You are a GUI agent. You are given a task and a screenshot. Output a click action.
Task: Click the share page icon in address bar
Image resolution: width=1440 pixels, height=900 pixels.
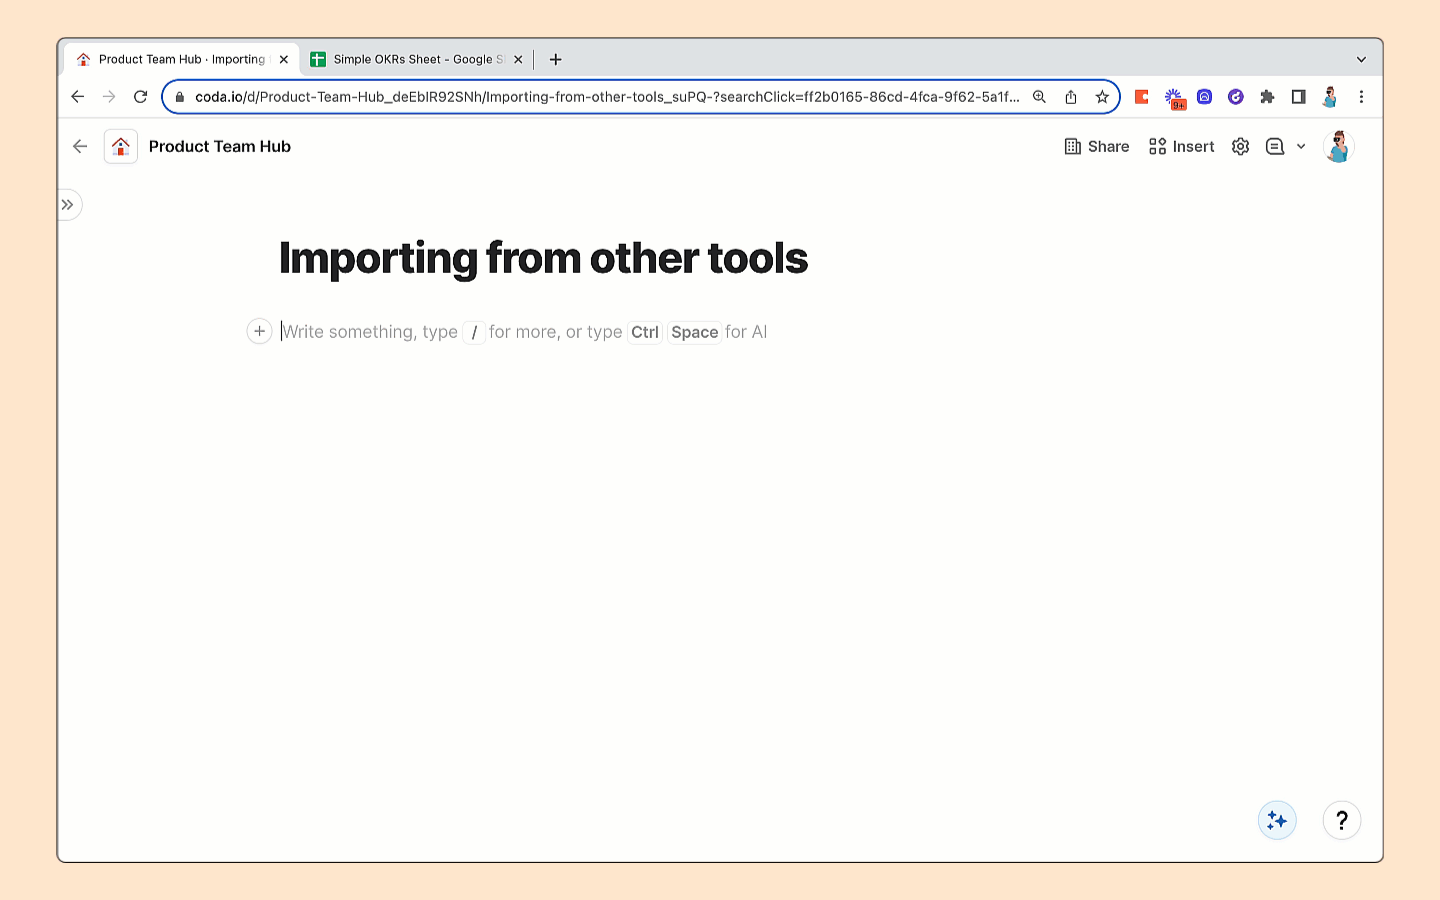click(x=1071, y=97)
